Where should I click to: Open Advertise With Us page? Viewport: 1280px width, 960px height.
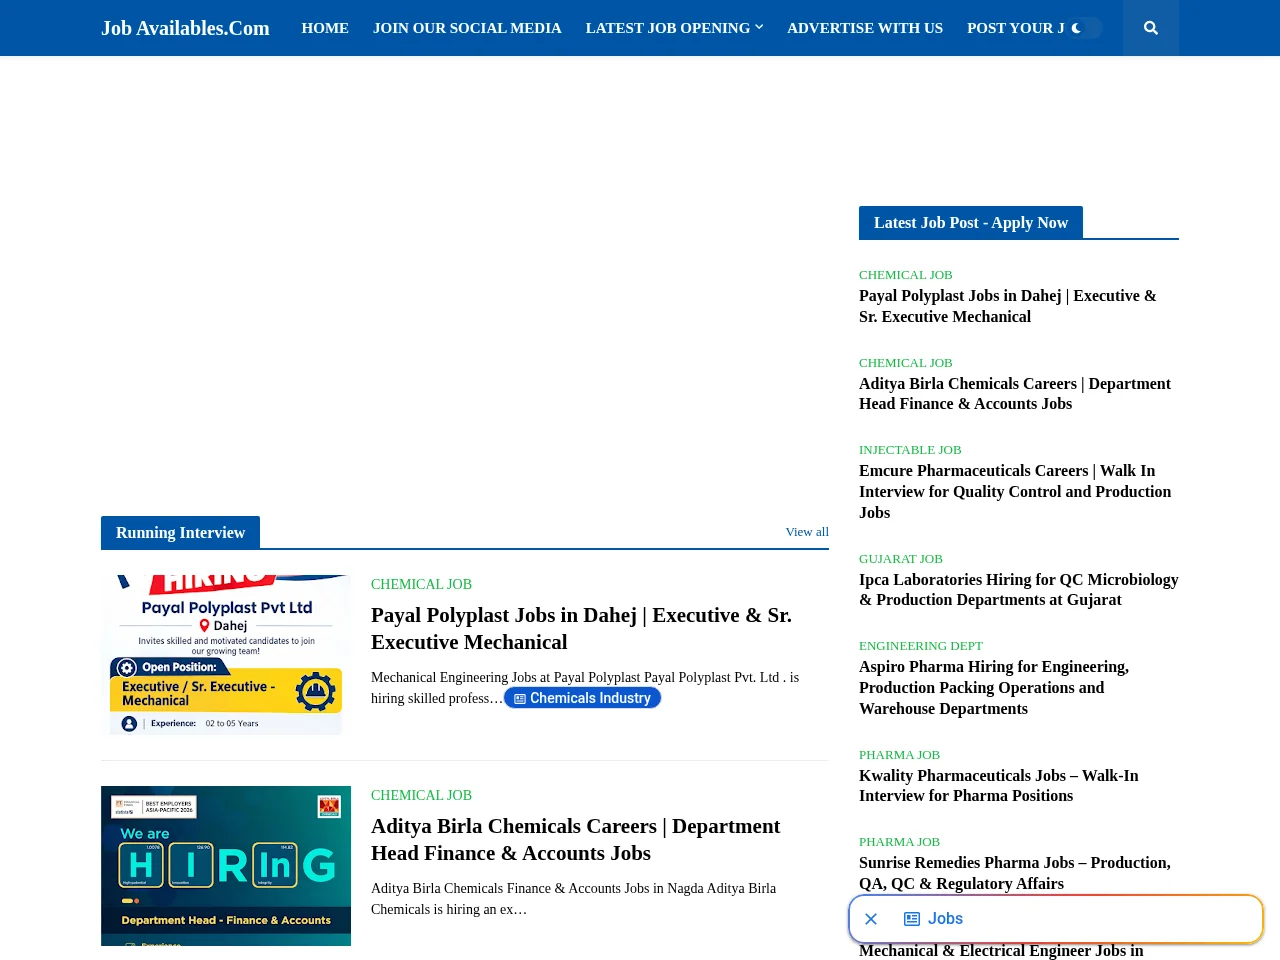[x=865, y=28]
